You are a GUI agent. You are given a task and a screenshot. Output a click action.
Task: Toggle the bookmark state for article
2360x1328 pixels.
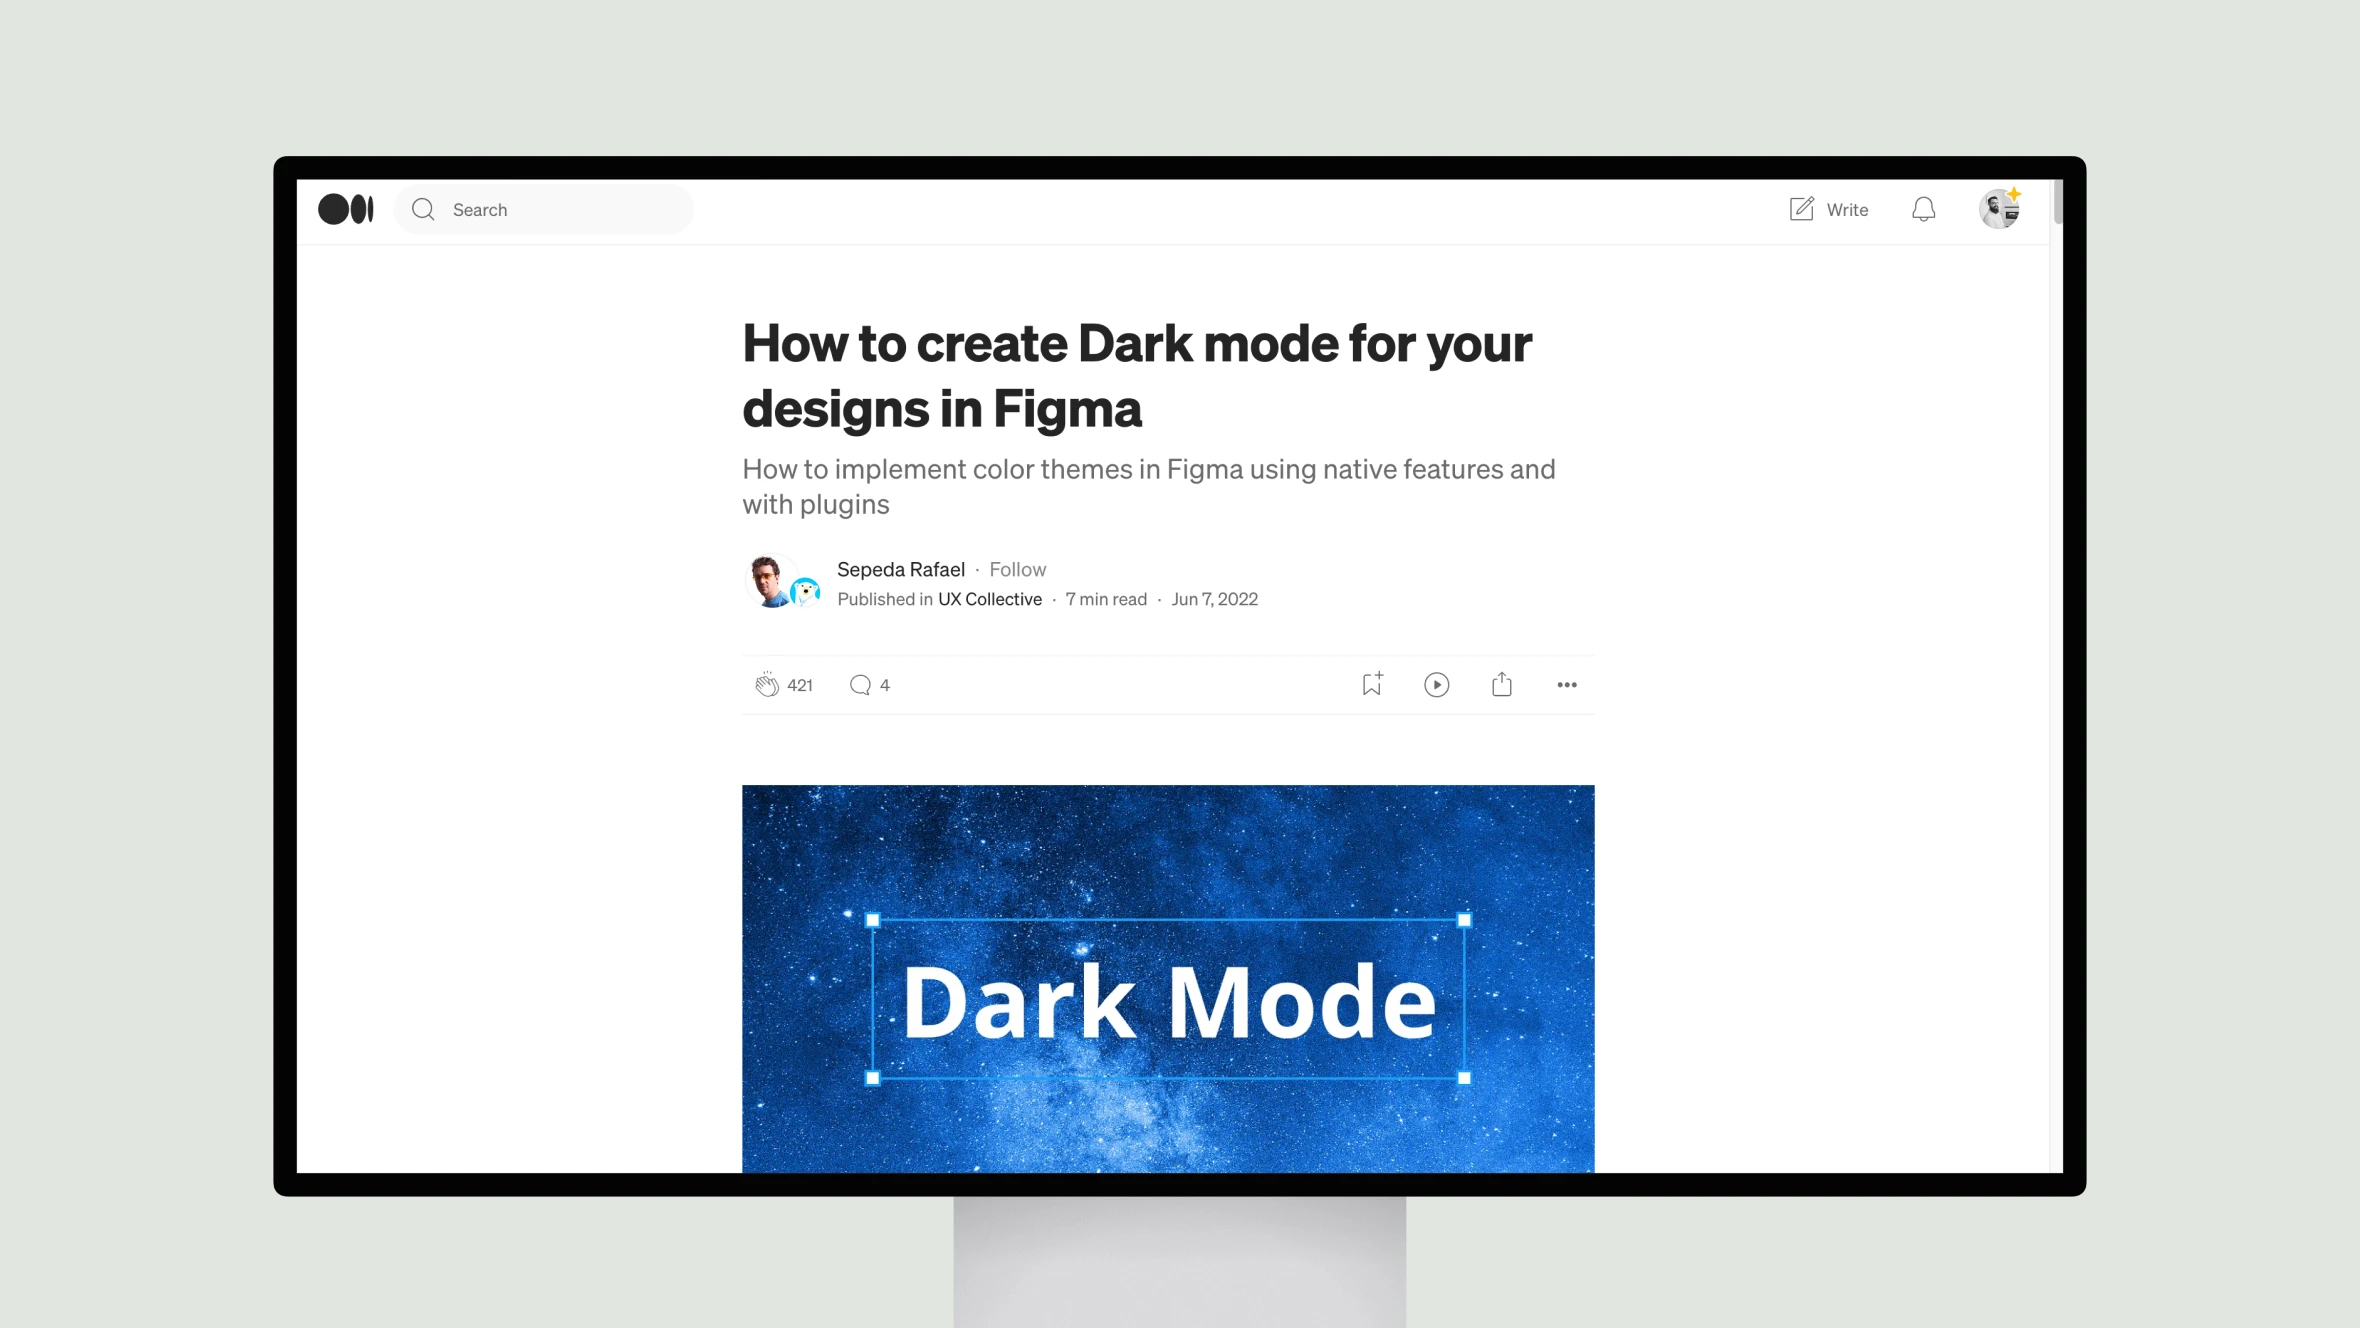click(1371, 683)
